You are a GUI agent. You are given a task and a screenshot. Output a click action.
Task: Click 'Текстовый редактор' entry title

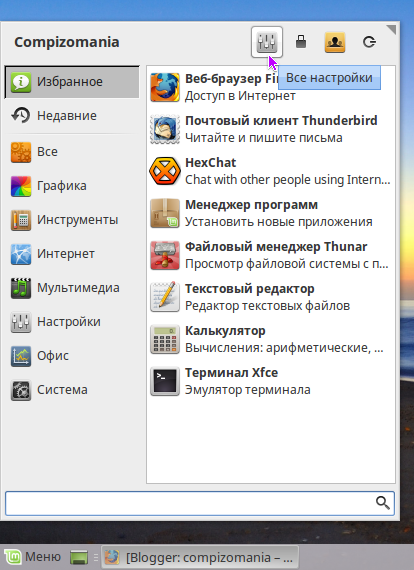[250, 289]
